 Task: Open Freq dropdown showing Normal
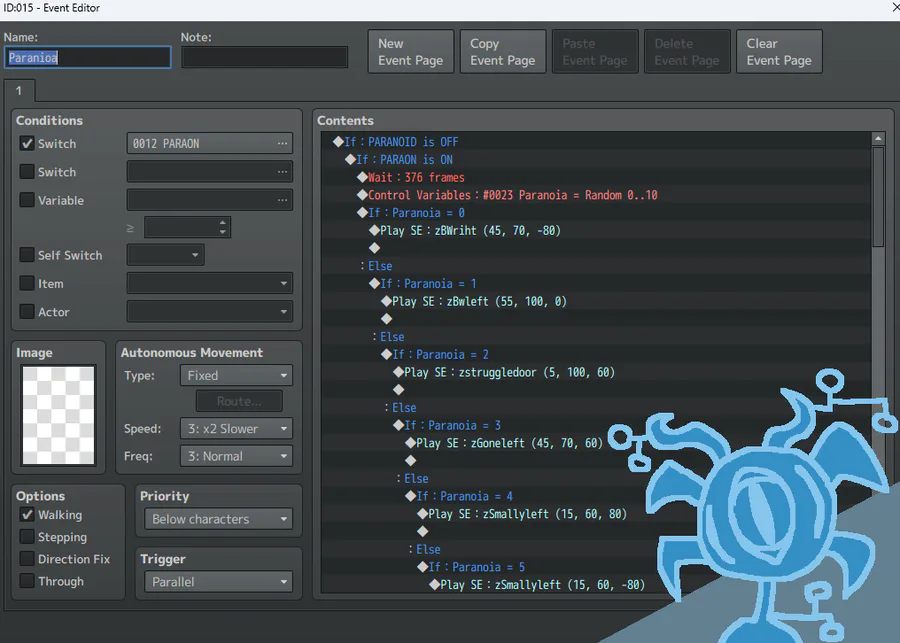click(236, 456)
